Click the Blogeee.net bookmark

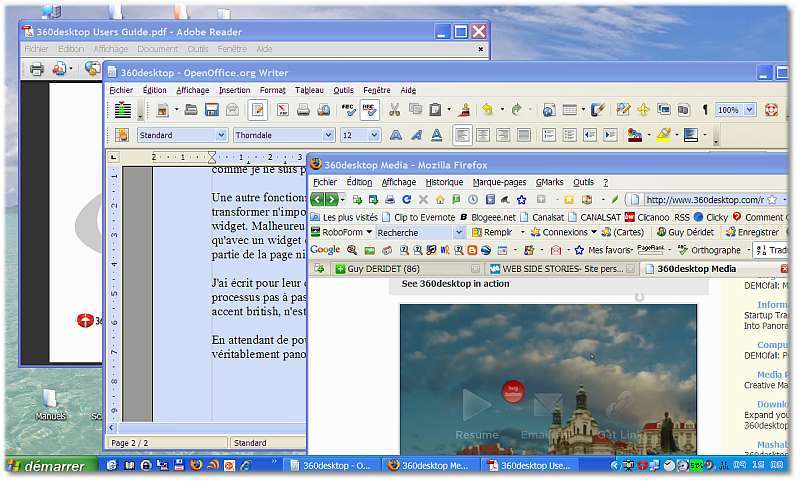(x=488, y=217)
